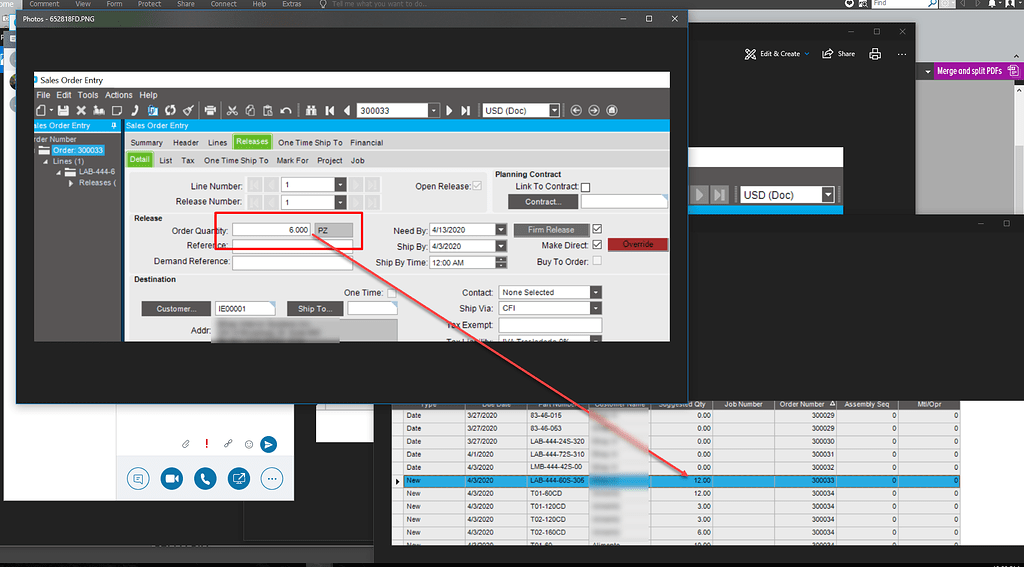The width and height of the screenshot is (1024, 567).
Task: Click the pin icon on the tree panel header
Action: [114, 125]
